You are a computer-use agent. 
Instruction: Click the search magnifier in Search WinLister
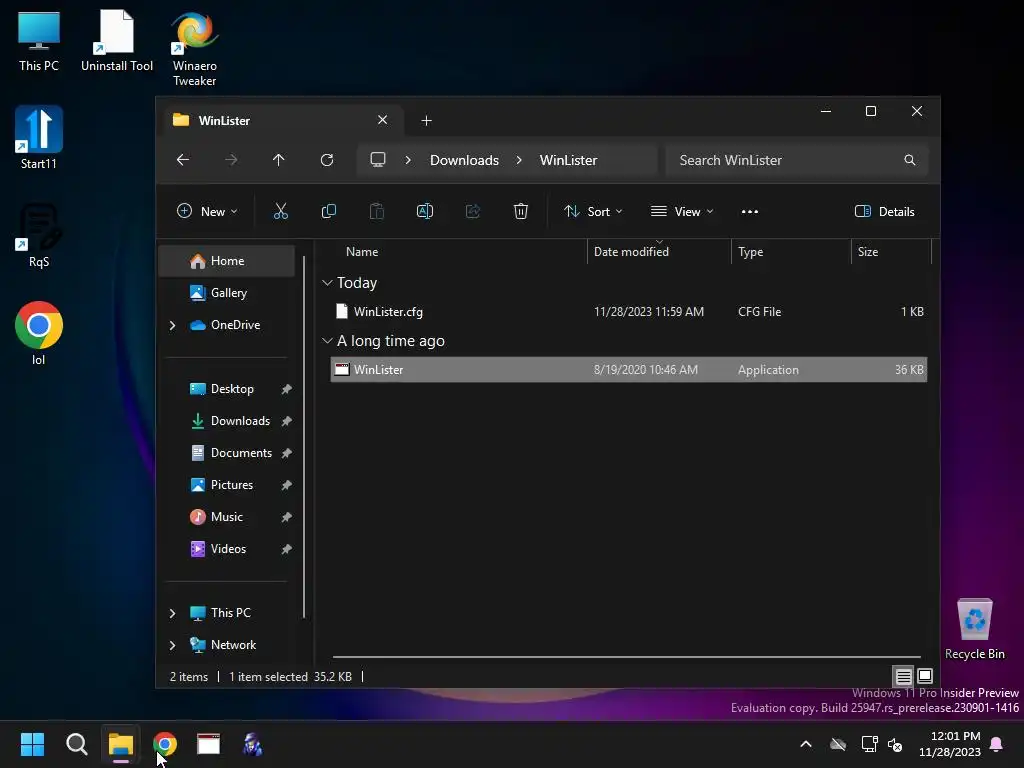pos(910,160)
